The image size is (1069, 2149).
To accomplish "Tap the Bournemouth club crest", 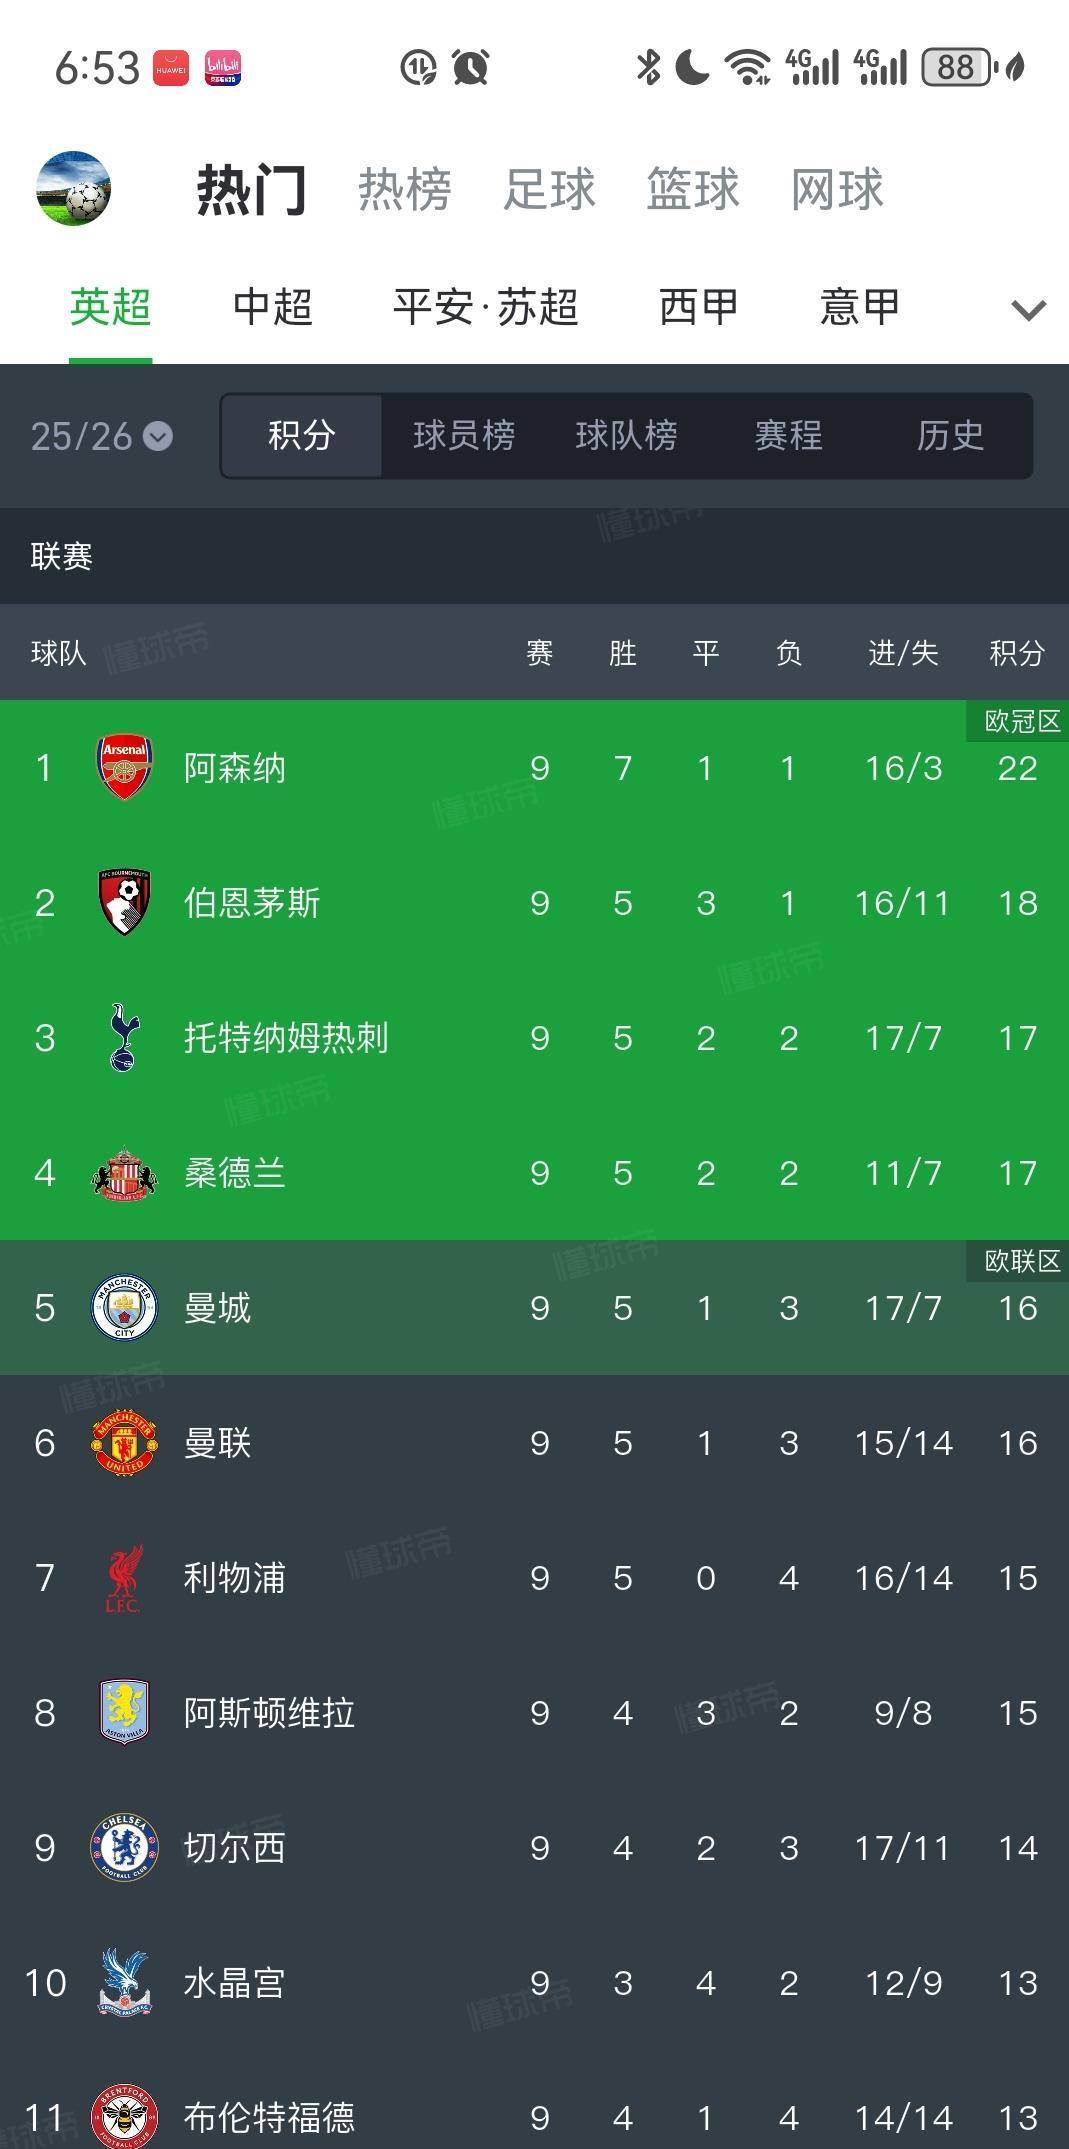I will 124,903.
